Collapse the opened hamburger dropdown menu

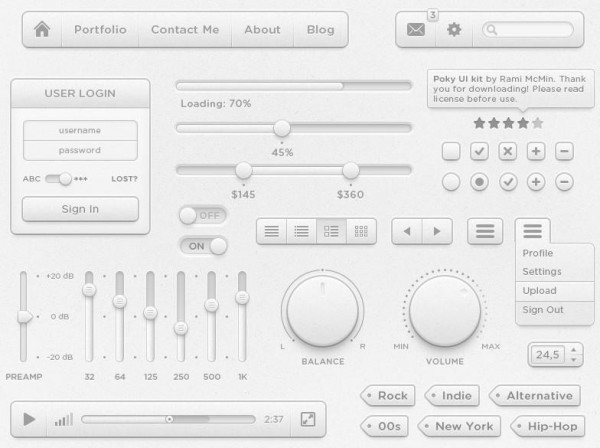point(533,231)
